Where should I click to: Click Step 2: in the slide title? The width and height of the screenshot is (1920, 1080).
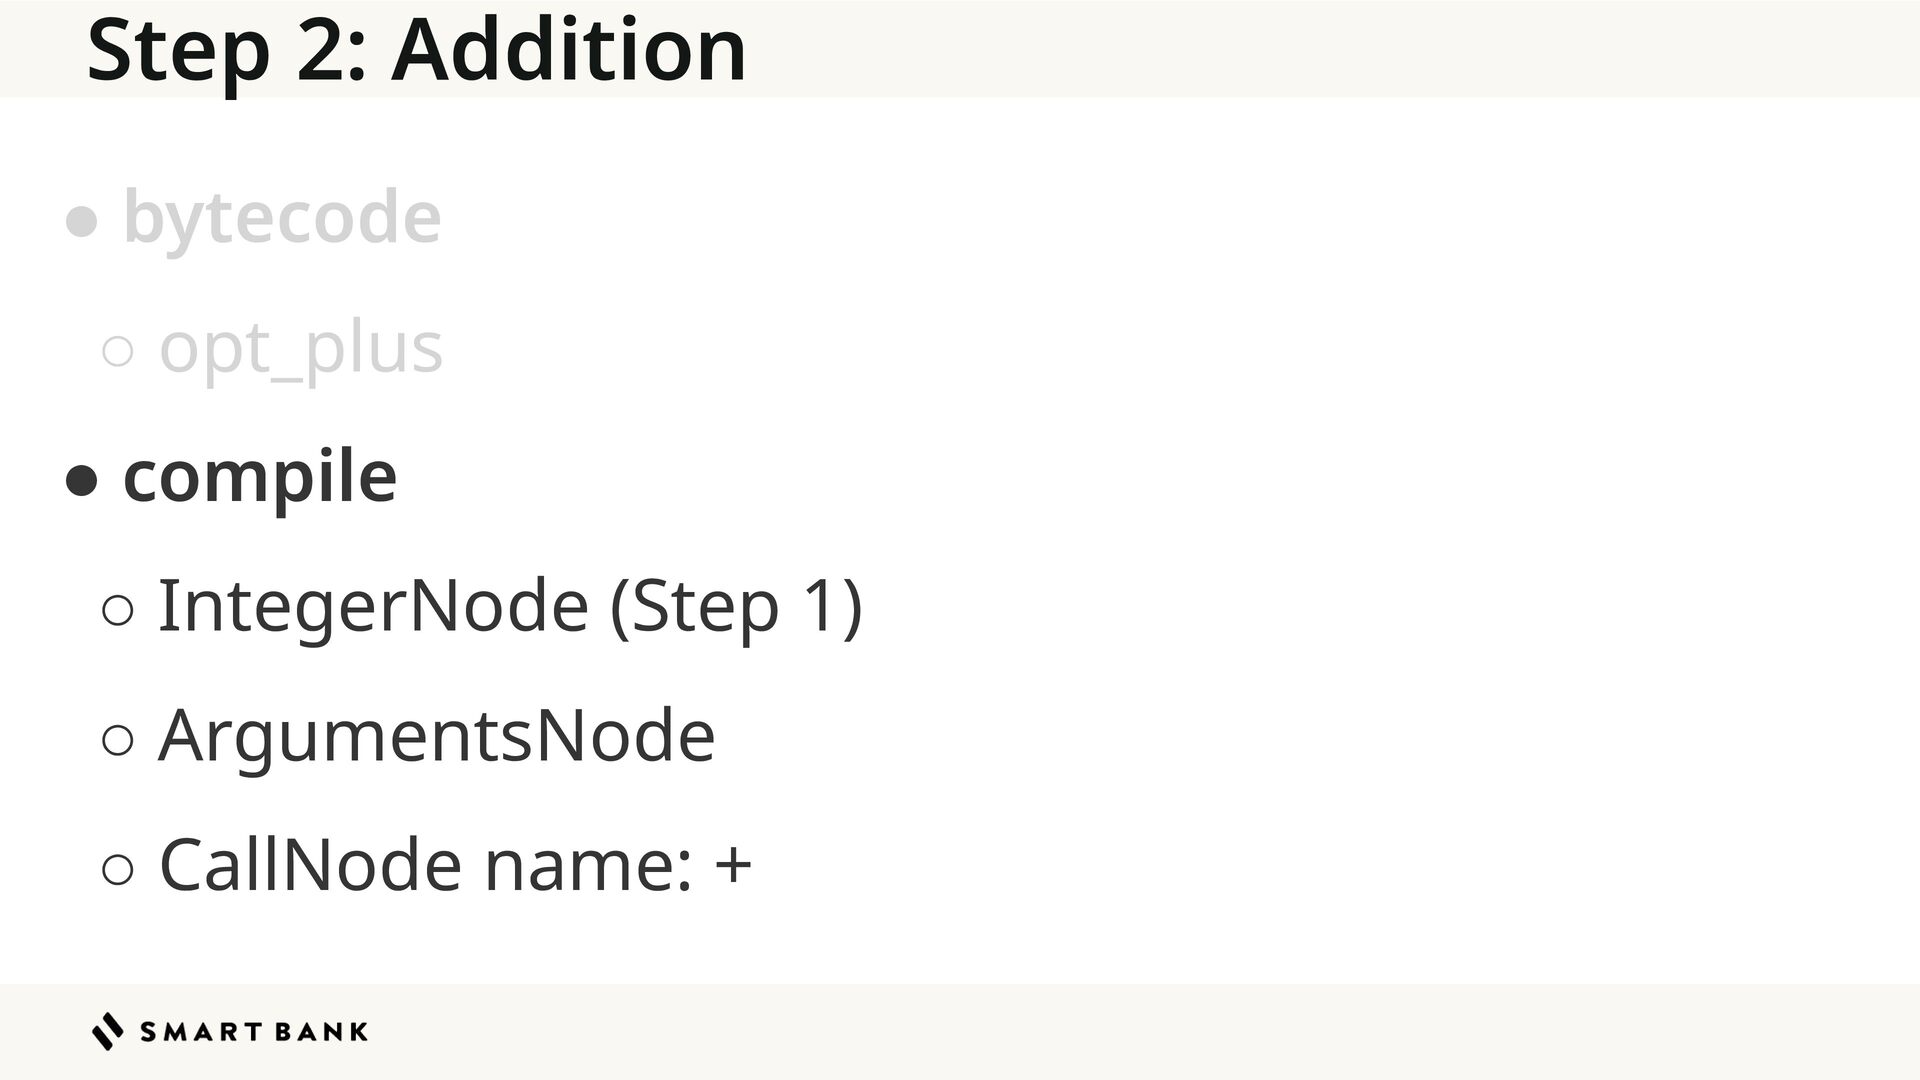pyautogui.click(x=226, y=49)
